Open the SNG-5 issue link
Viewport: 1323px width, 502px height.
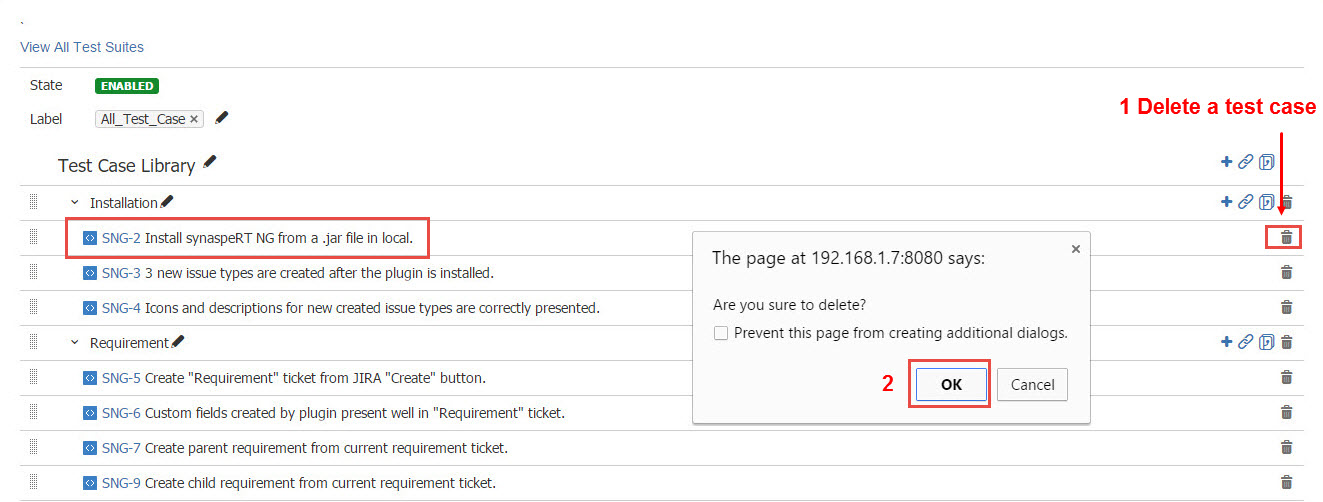pyautogui.click(x=121, y=378)
